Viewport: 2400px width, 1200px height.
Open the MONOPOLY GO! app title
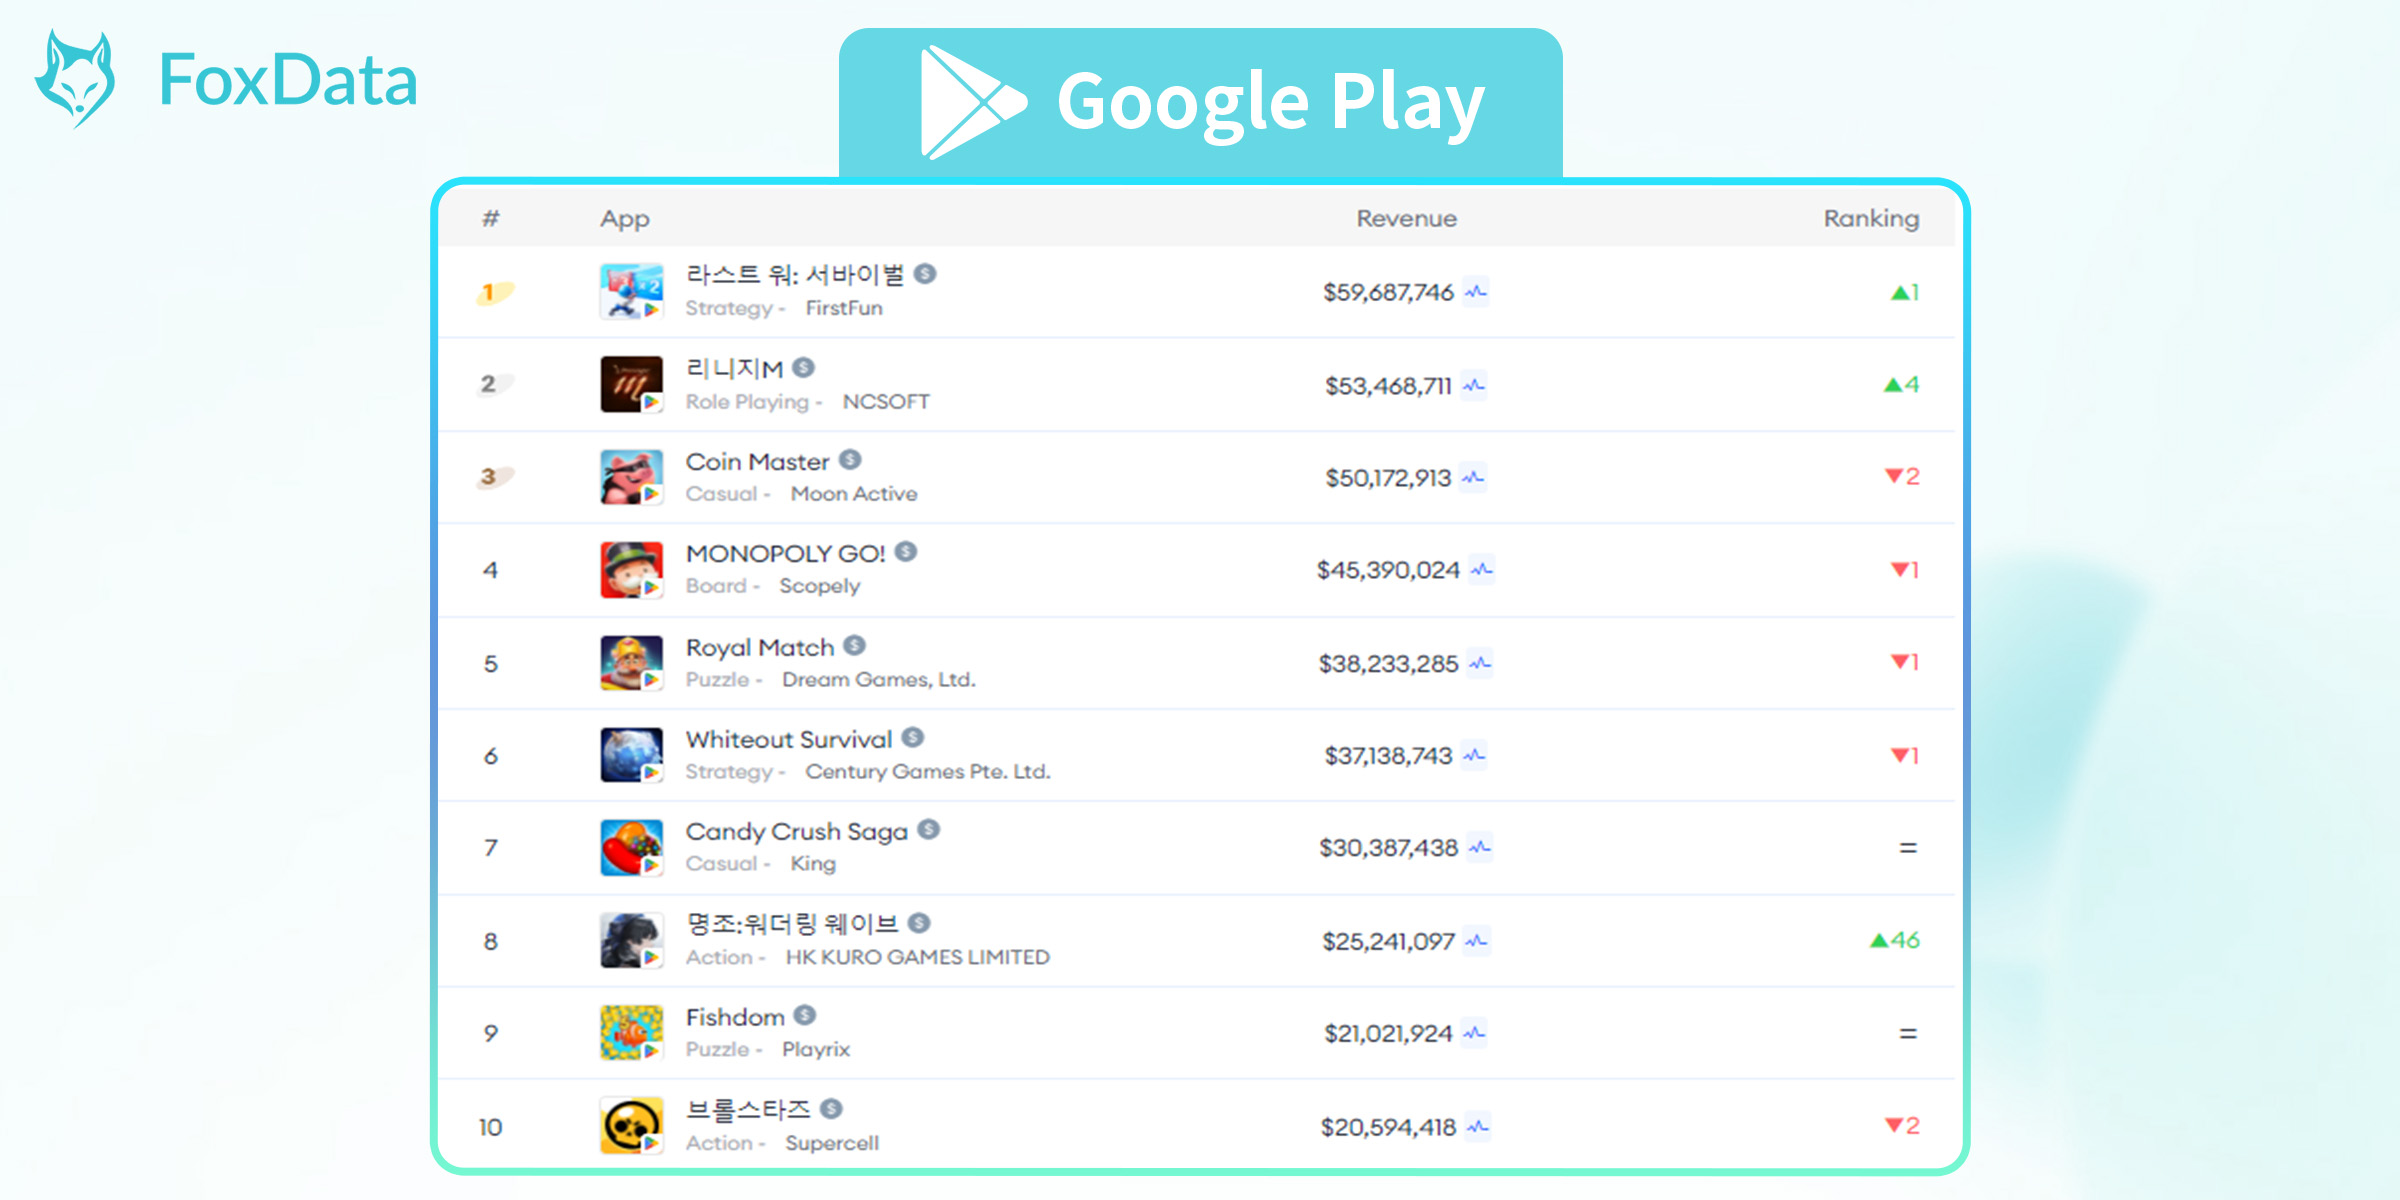(785, 554)
